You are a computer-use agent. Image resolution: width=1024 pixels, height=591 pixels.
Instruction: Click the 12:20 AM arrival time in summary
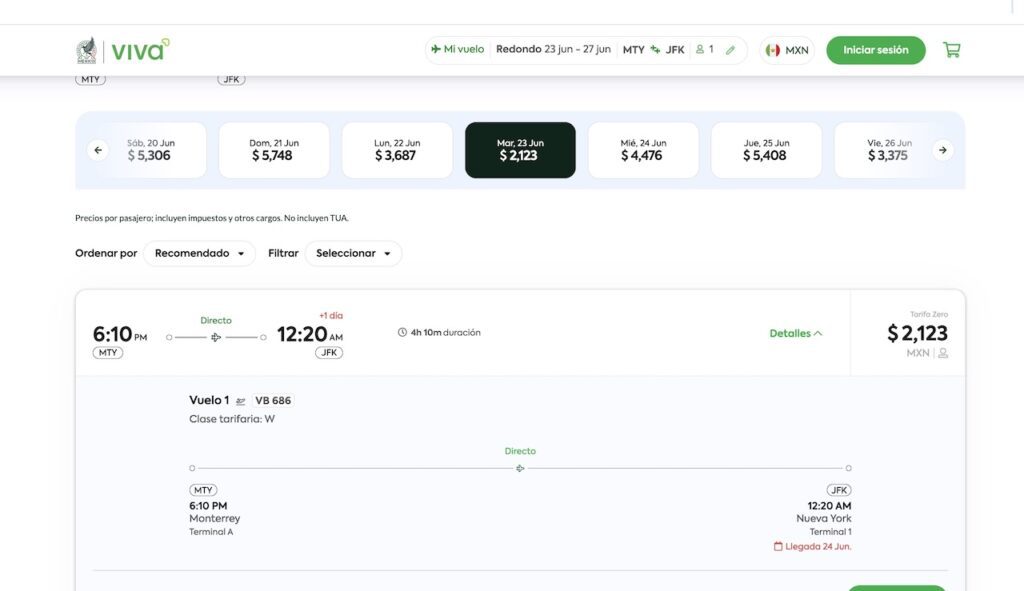[310, 334]
